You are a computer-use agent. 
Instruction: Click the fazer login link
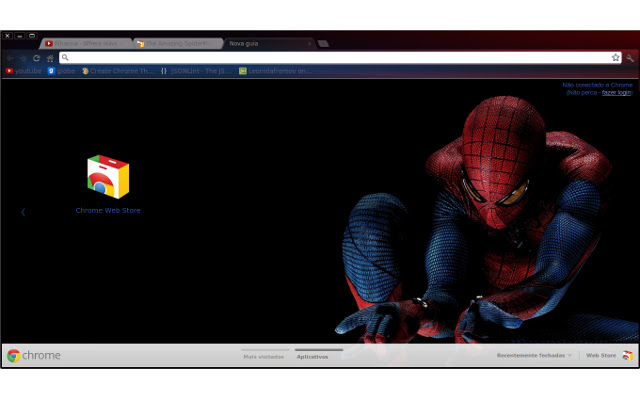(x=618, y=92)
